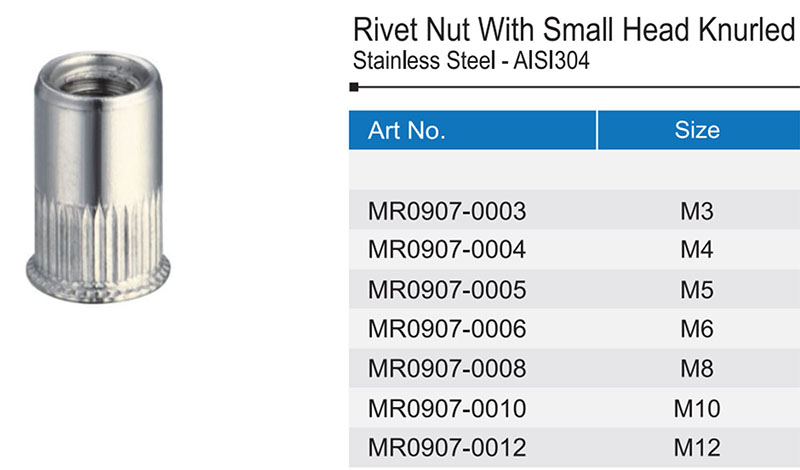
Task: Pick article number MR0907-0012
Action: click(447, 447)
